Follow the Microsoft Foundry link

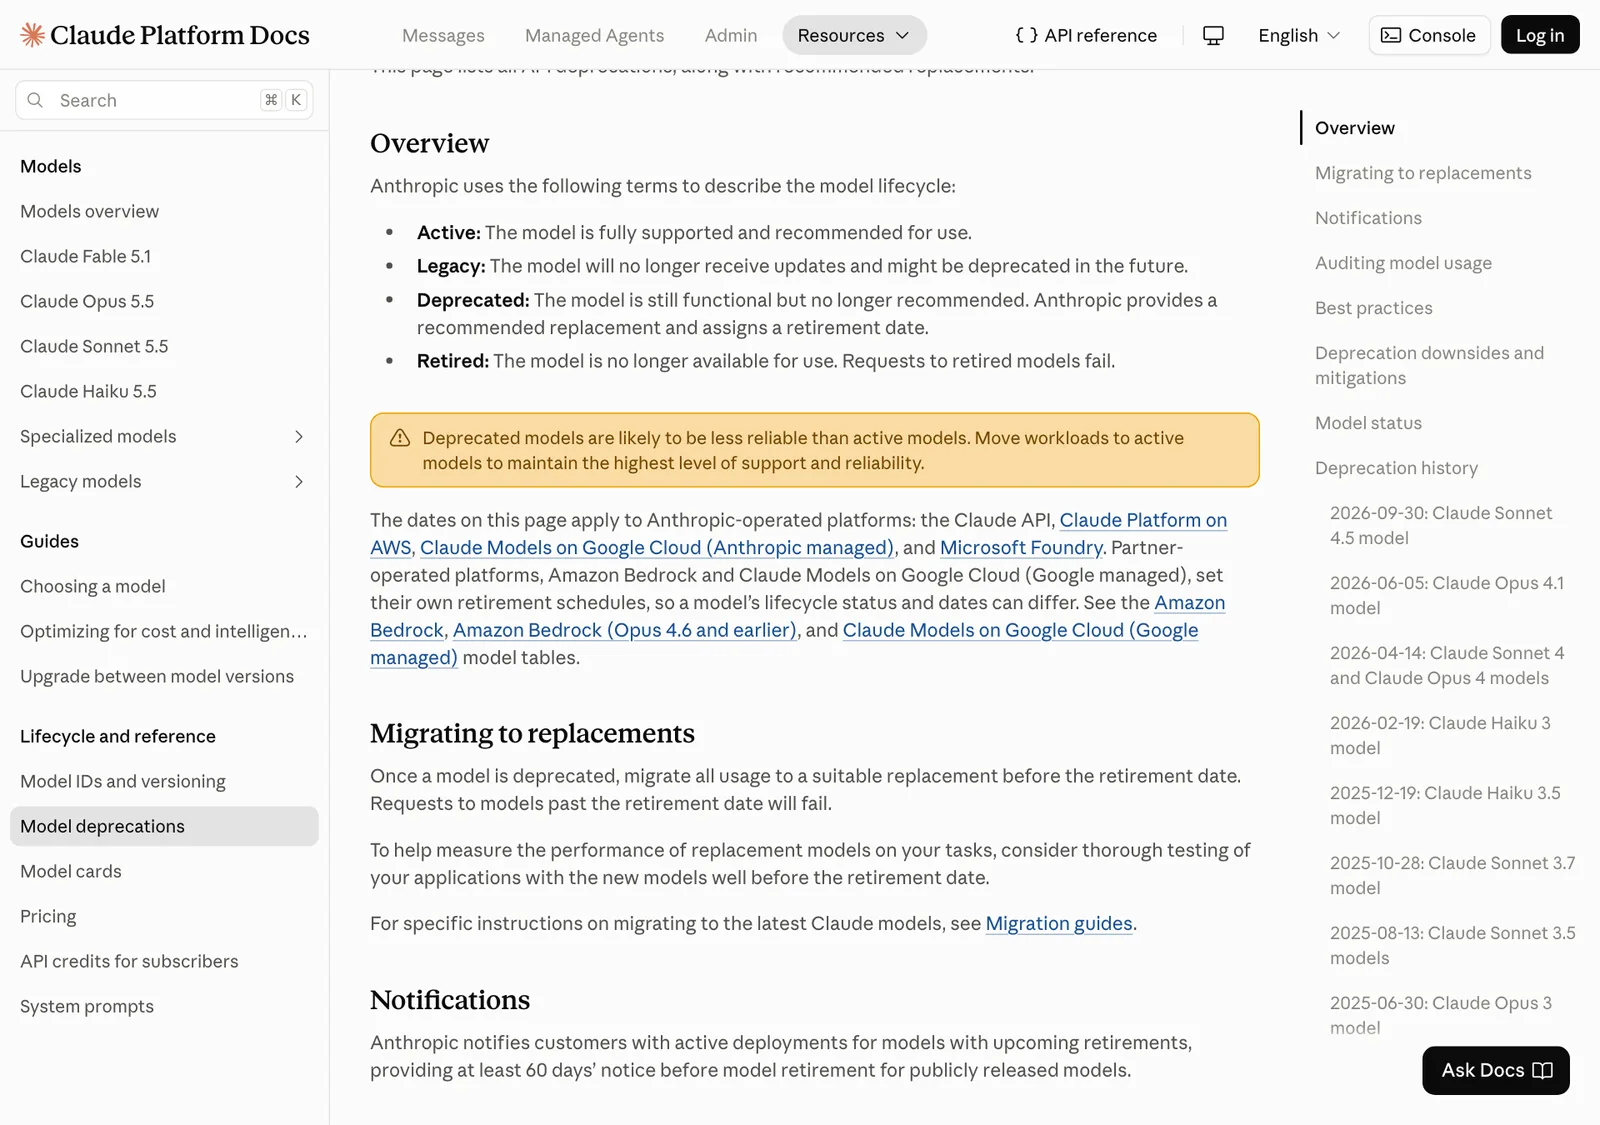click(x=1021, y=547)
